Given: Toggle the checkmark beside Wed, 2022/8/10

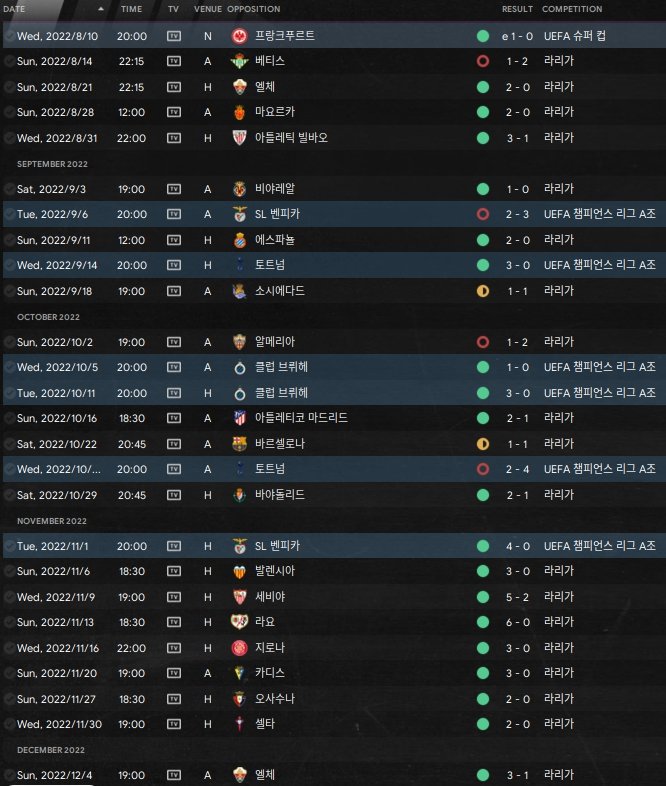Looking at the screenshot, I should click(x=9, y=36).
